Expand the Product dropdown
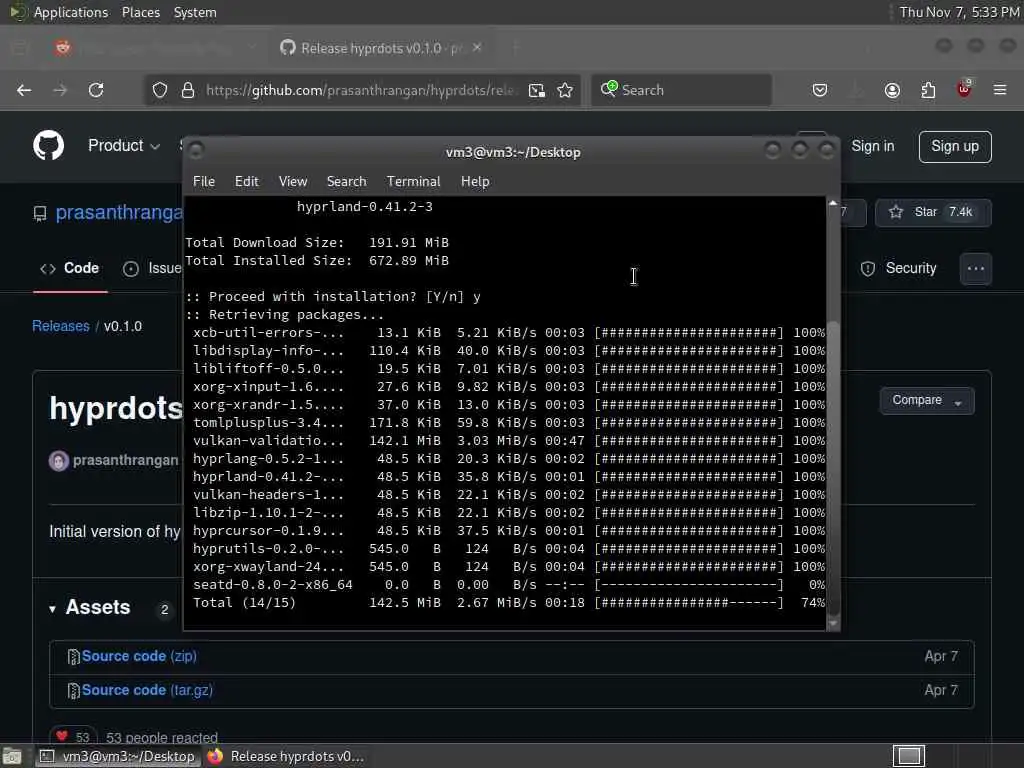 tap(124, 146)
